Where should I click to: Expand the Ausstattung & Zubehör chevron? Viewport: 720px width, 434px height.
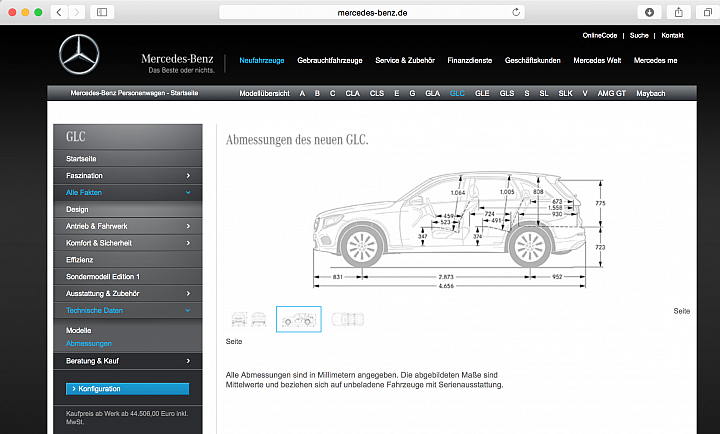(x=188, y=293)
